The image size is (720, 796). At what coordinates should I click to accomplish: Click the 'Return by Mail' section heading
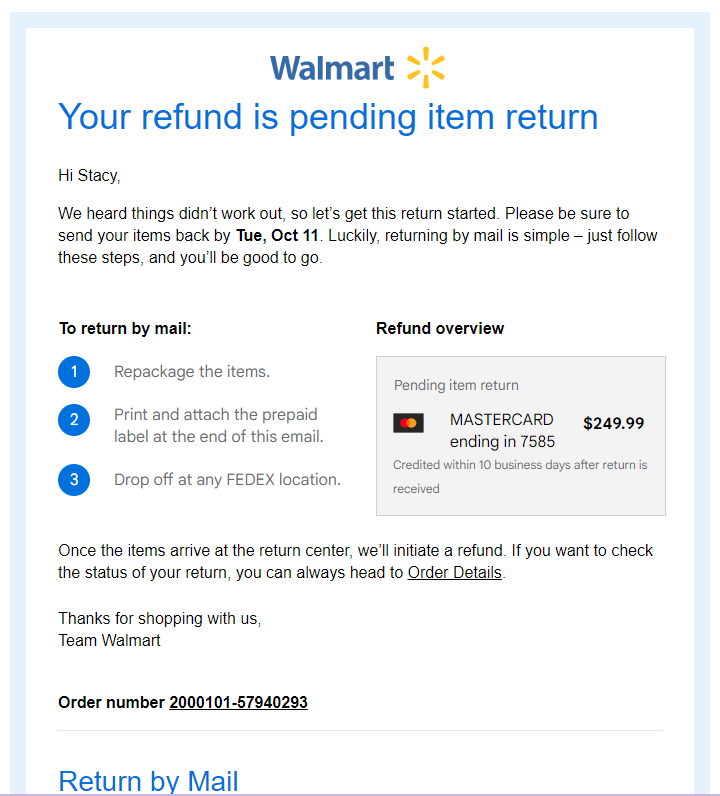[x=148, y=781]
